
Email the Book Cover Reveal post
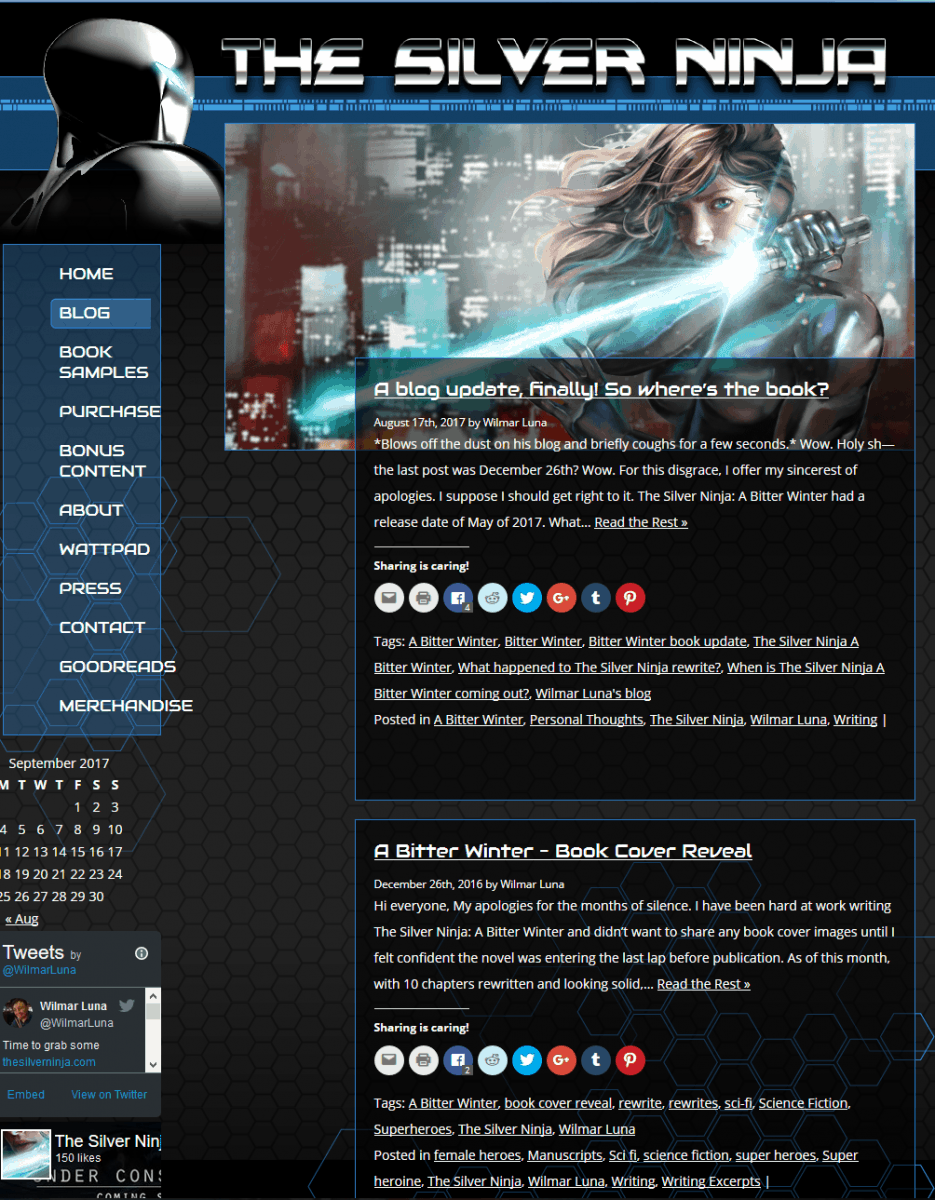(389, 1060)
